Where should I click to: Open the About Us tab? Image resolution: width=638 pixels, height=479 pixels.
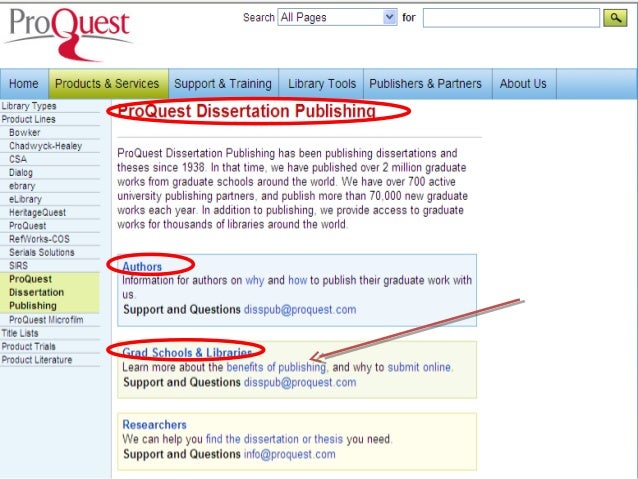coord(523,83)
